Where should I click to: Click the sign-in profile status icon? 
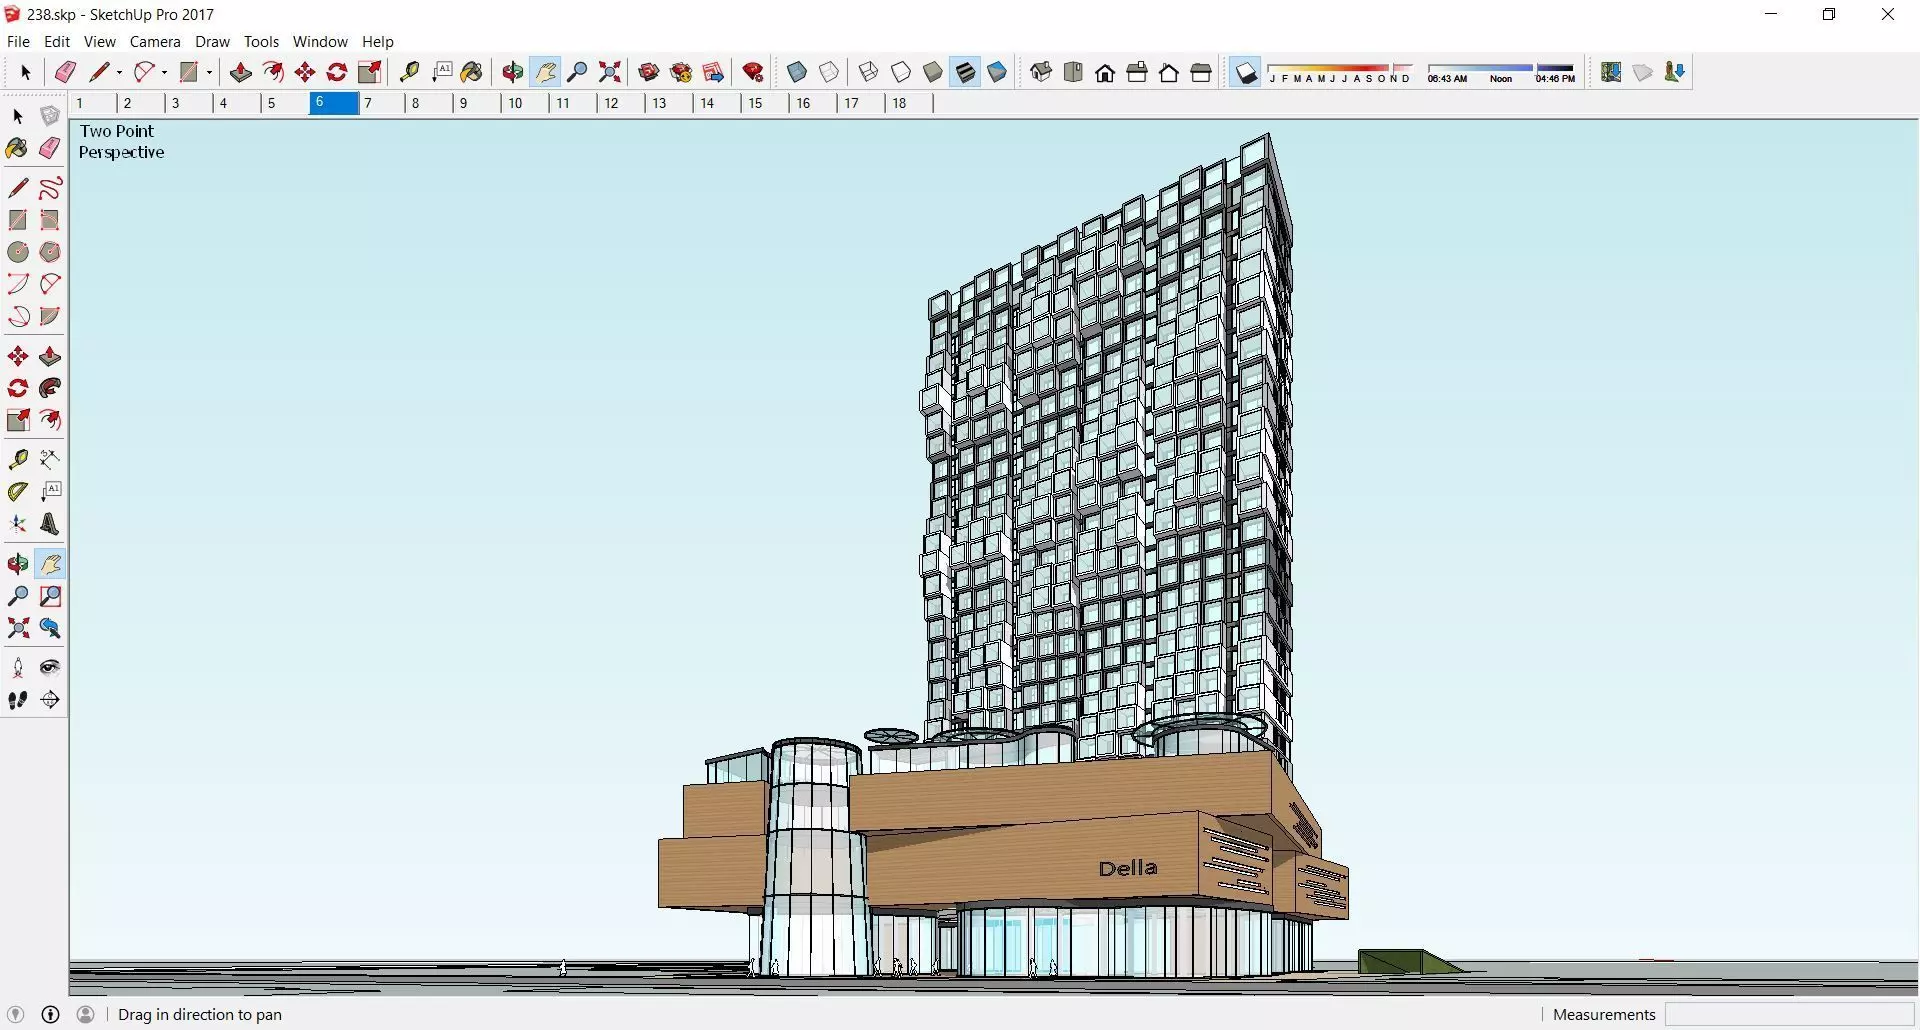point(86,1015)
